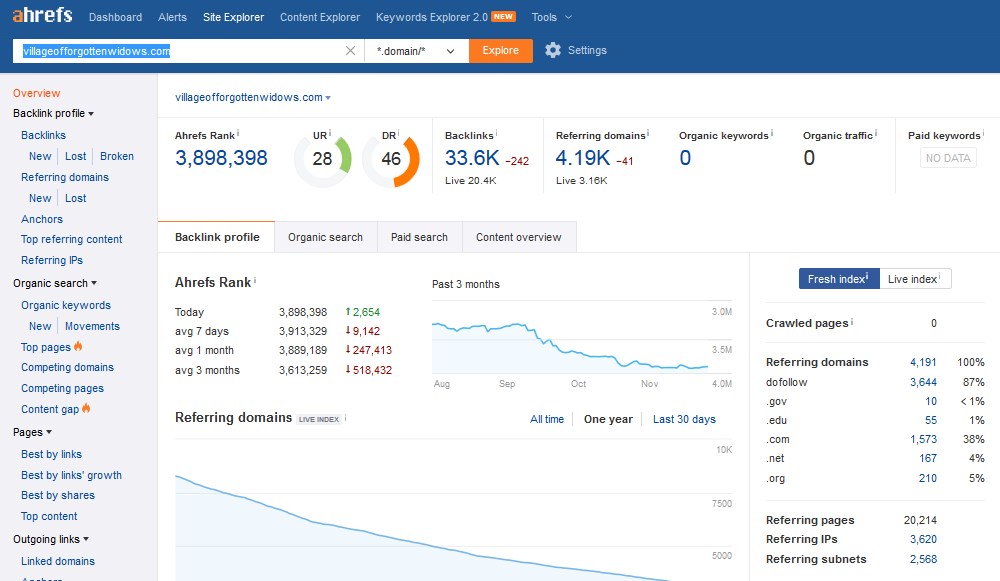Open the *.domain/* mode dropdown

416,51
